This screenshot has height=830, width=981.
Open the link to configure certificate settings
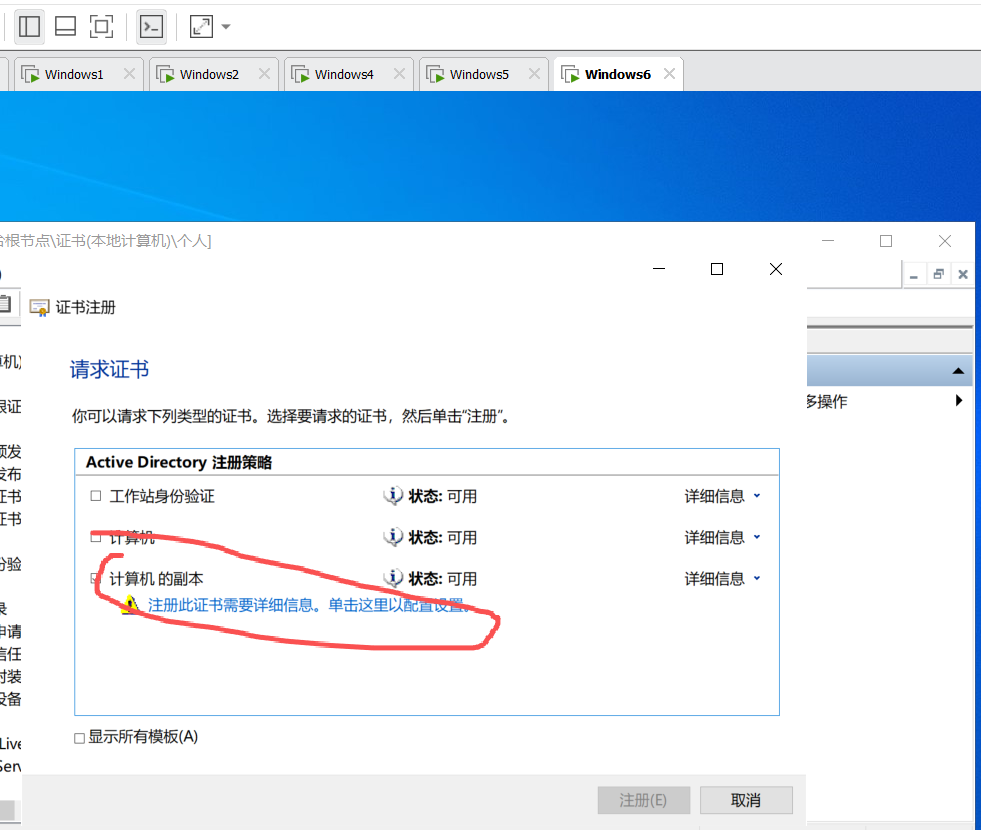pos(306,605)
